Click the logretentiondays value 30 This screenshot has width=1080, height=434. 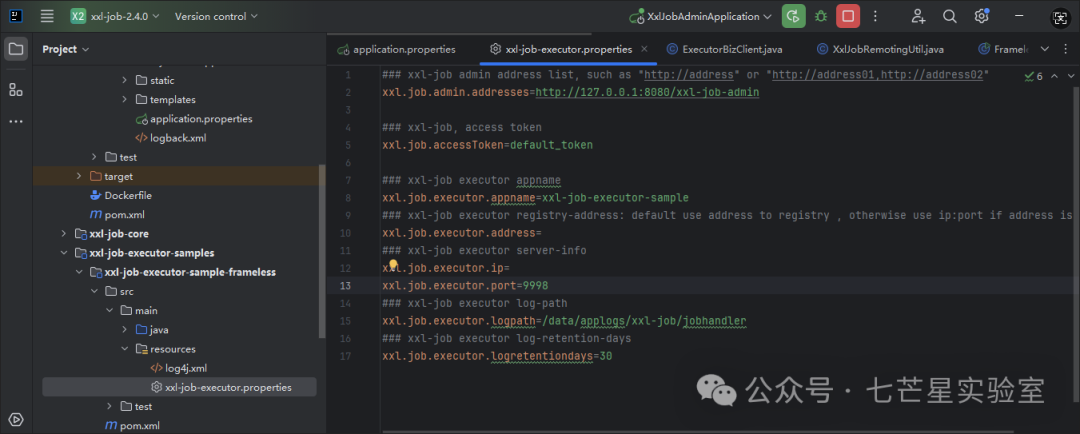605,357
